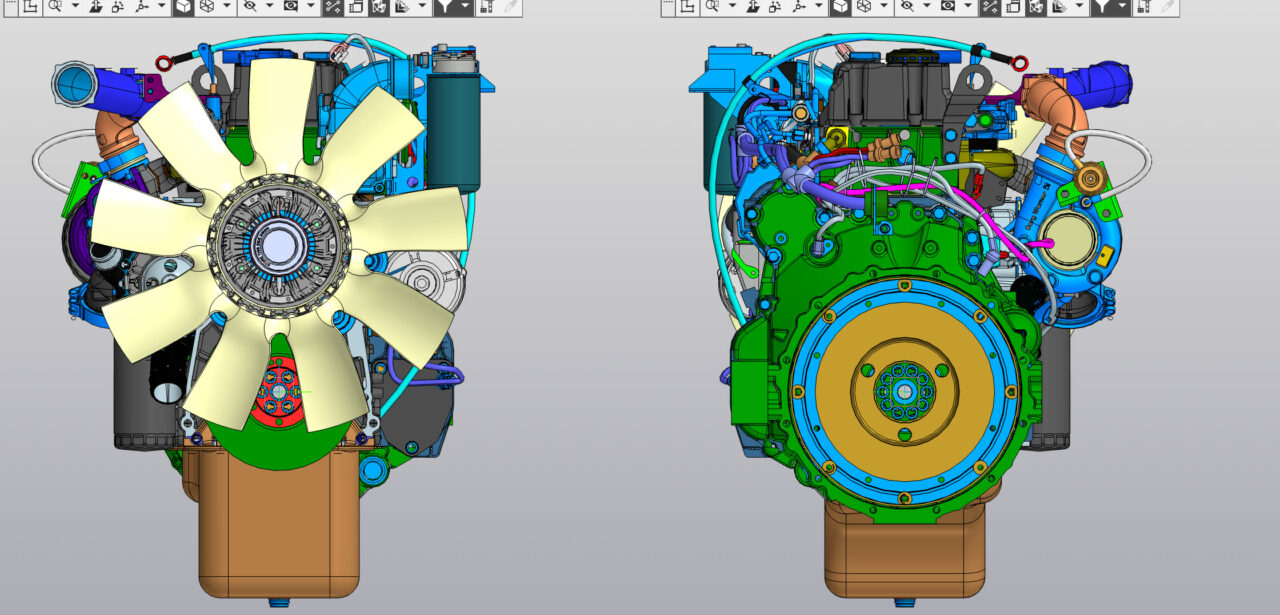Toggle the crossed-eye hide icon, left toolbar
The height and width of the screenshot is (615, 1280).
(250, 6)
